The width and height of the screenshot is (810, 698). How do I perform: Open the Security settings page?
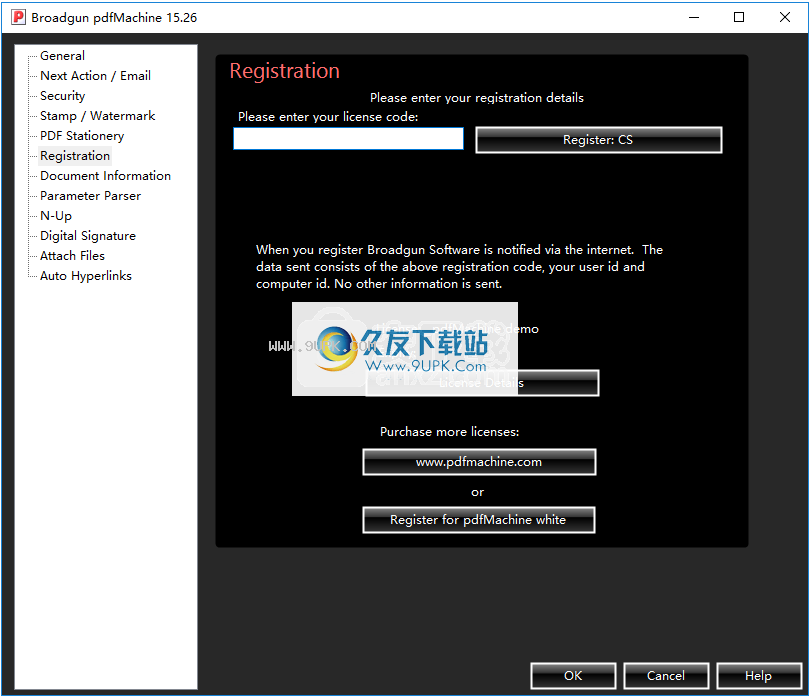(62, 96)
